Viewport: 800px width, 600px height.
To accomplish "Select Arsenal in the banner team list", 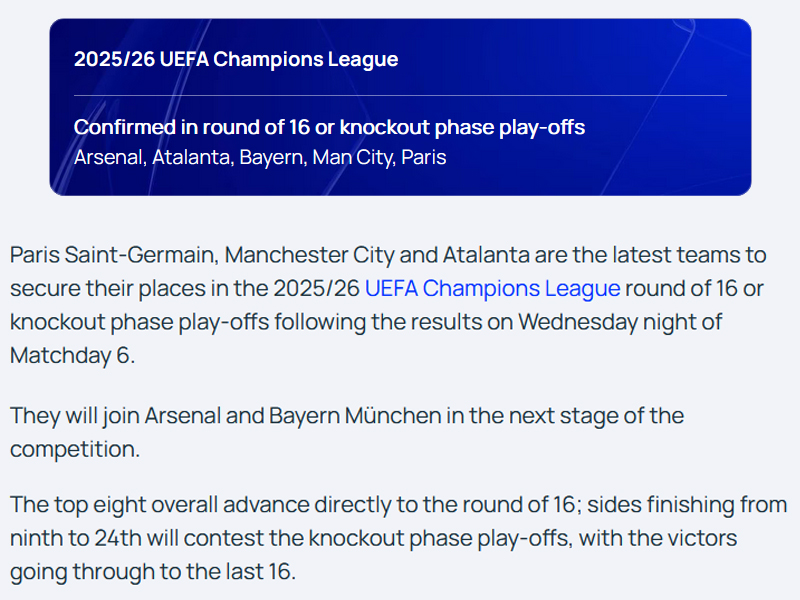I will [x=108, y=158].
